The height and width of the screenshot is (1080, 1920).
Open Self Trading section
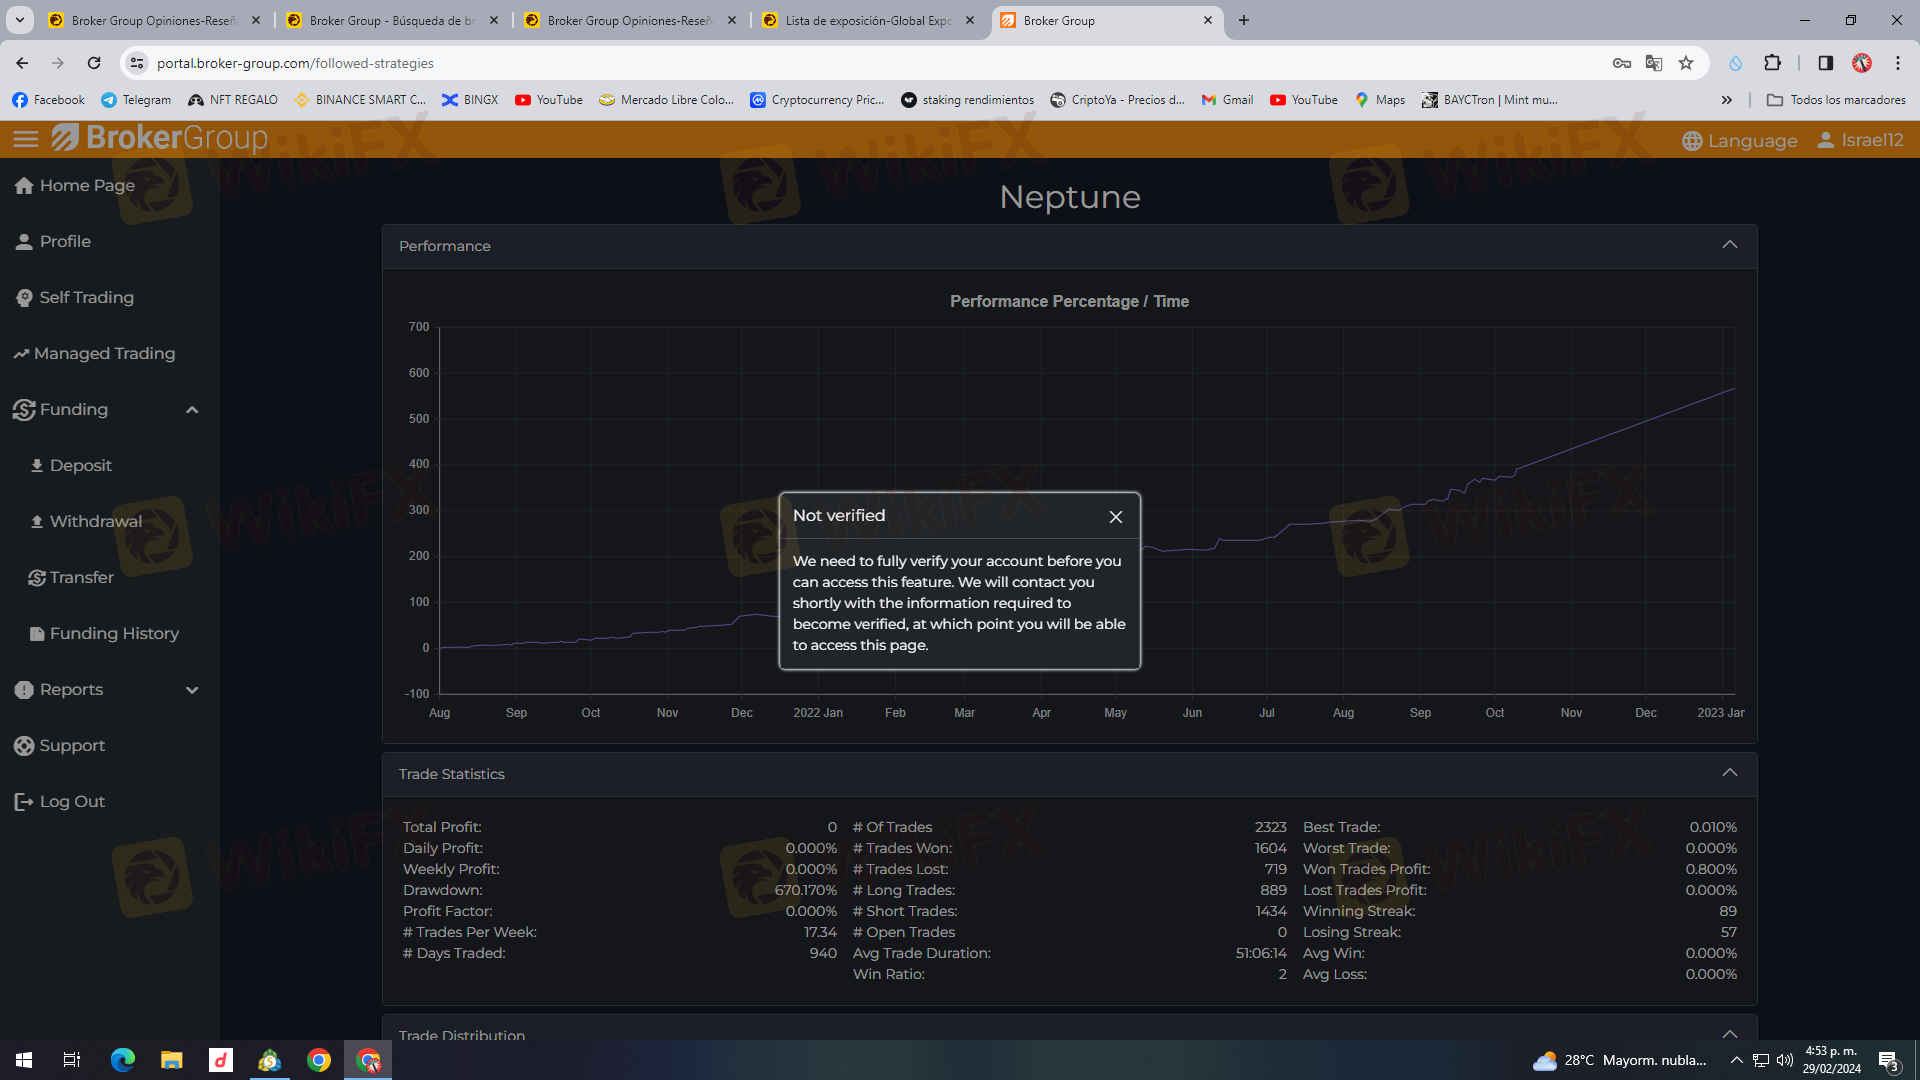coord(86,297)
